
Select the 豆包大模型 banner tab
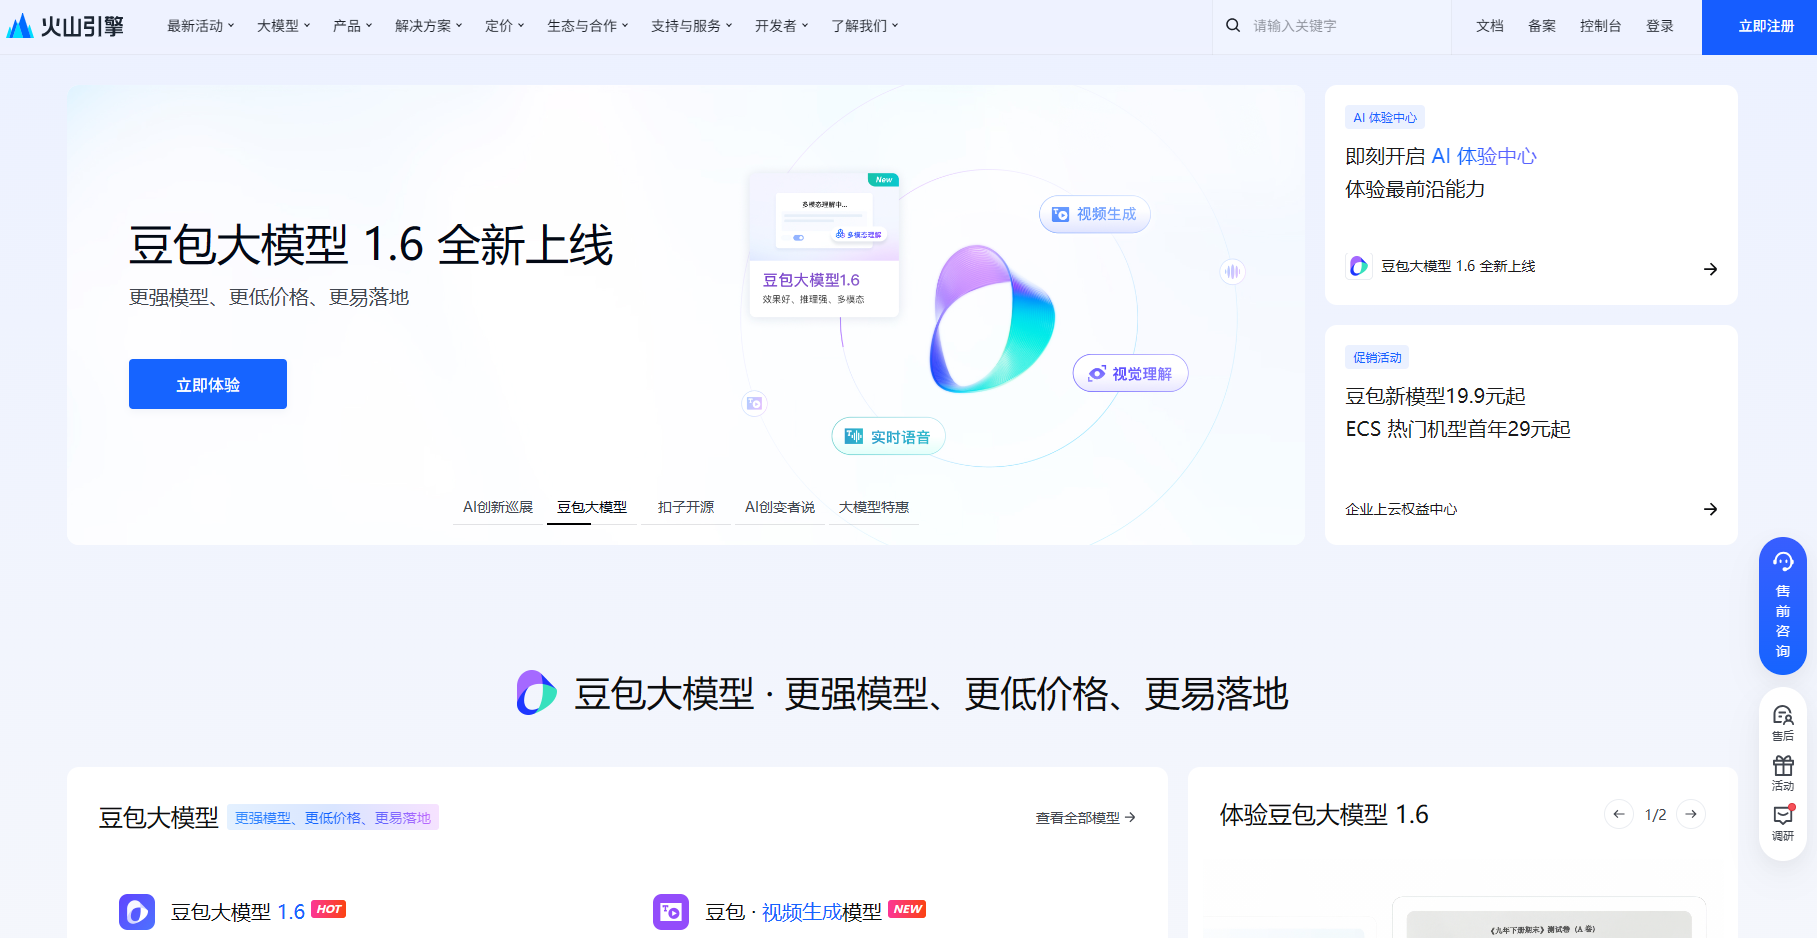[592, 507]
